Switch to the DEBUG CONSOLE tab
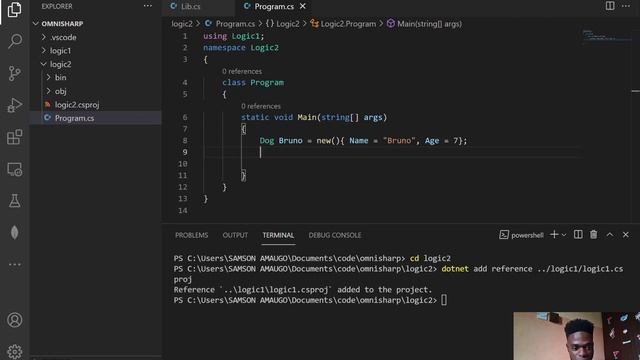Screen dimensions: 640x360 click(x=335, y=235)
